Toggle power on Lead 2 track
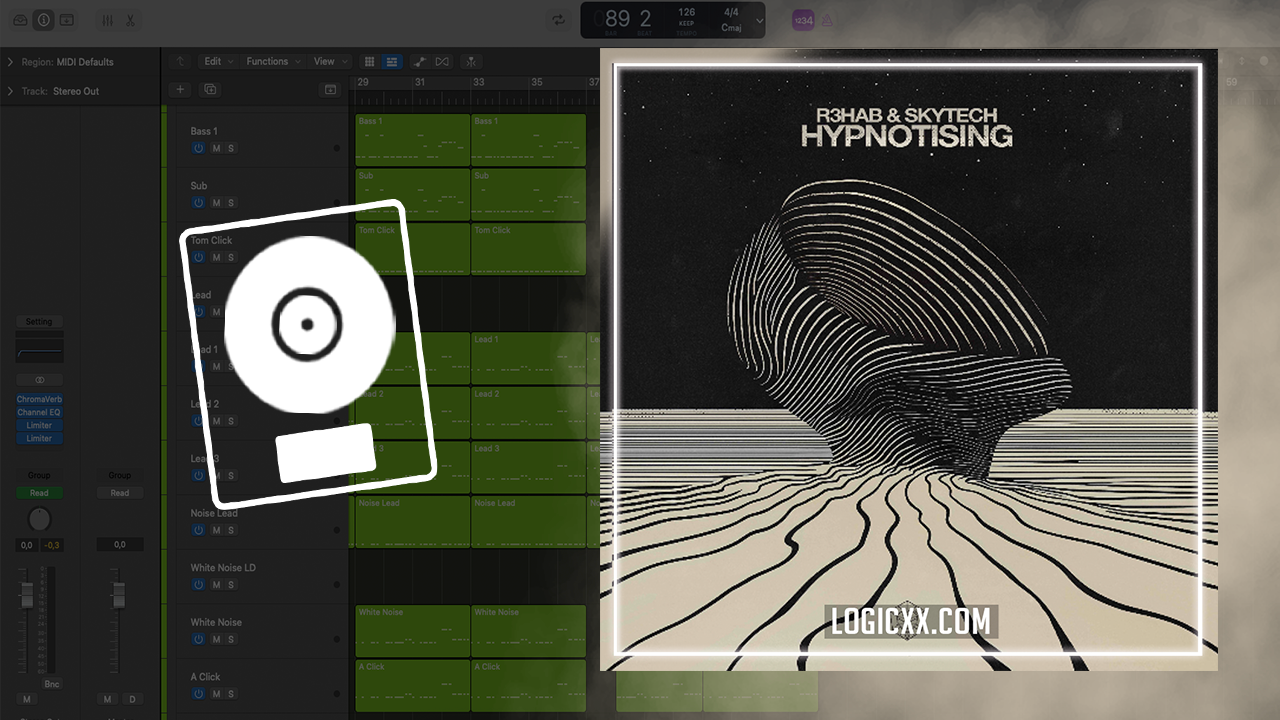Screen dimensions: 1280x720 (x=198, y=421)
